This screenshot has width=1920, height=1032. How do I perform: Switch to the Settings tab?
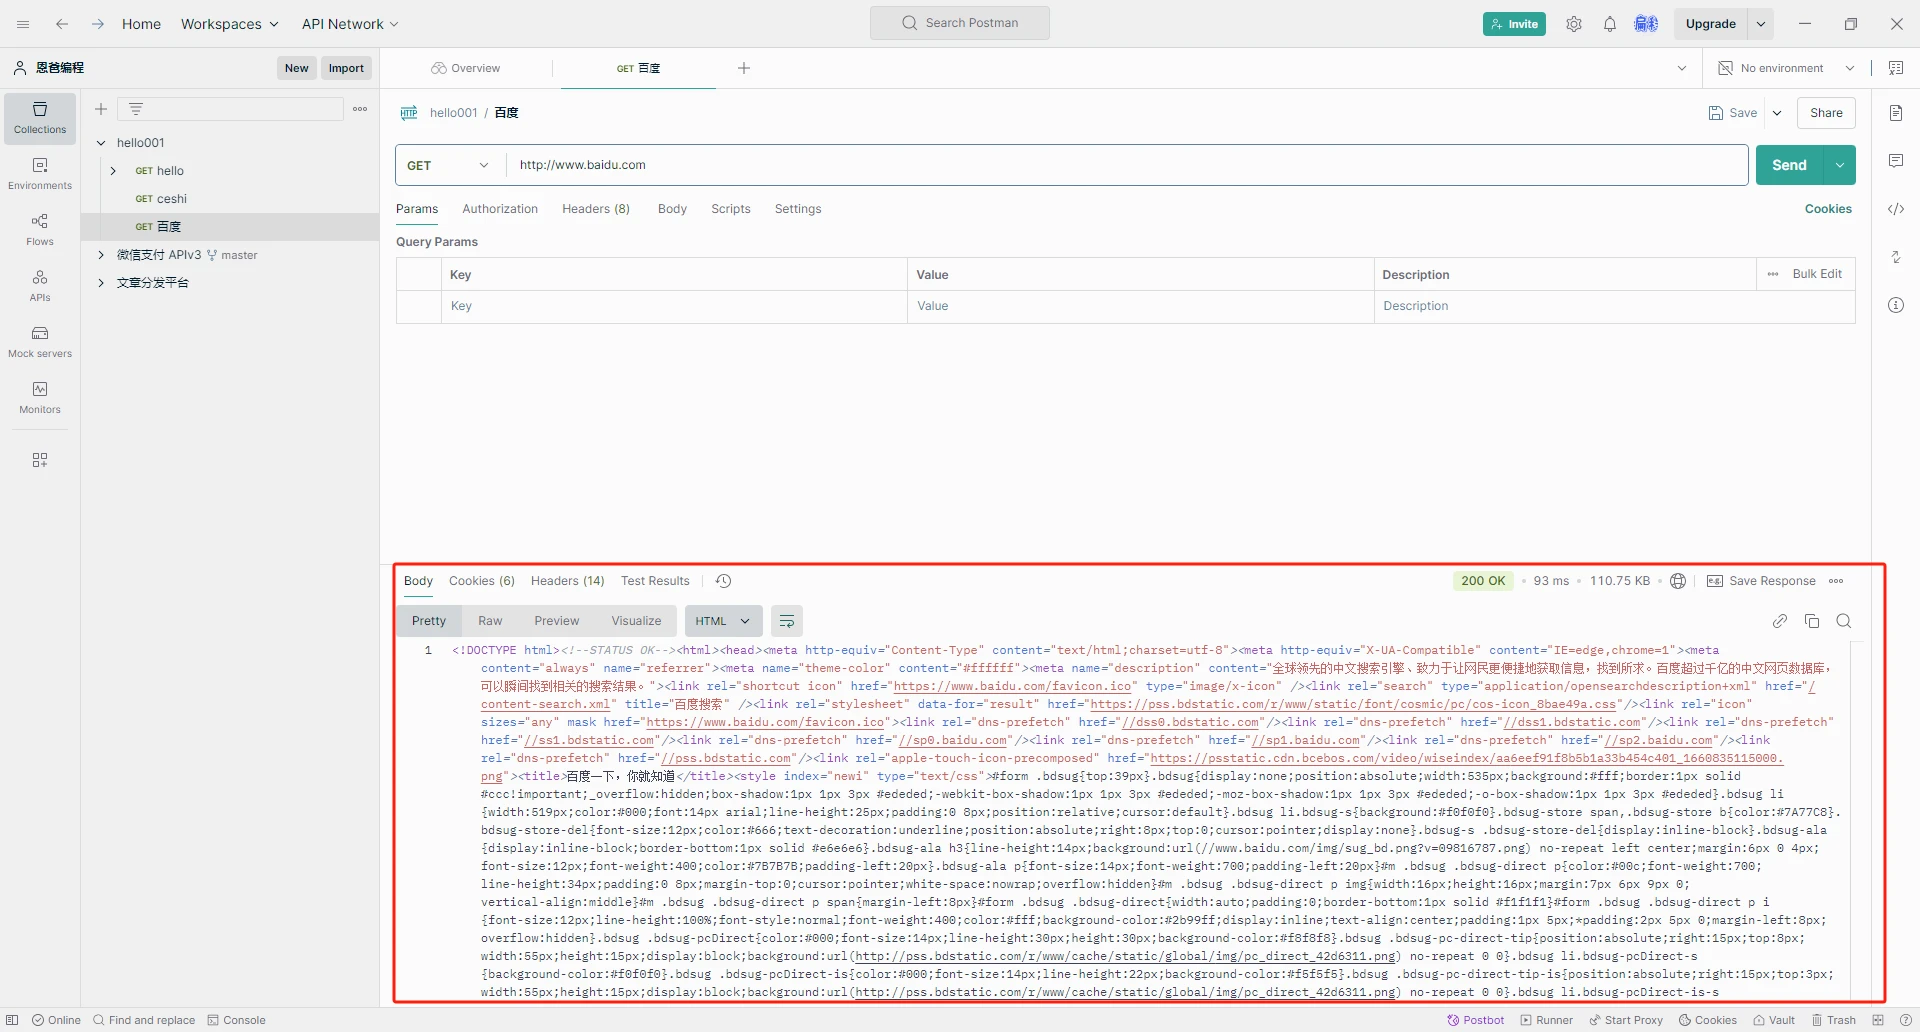point(798,209)
